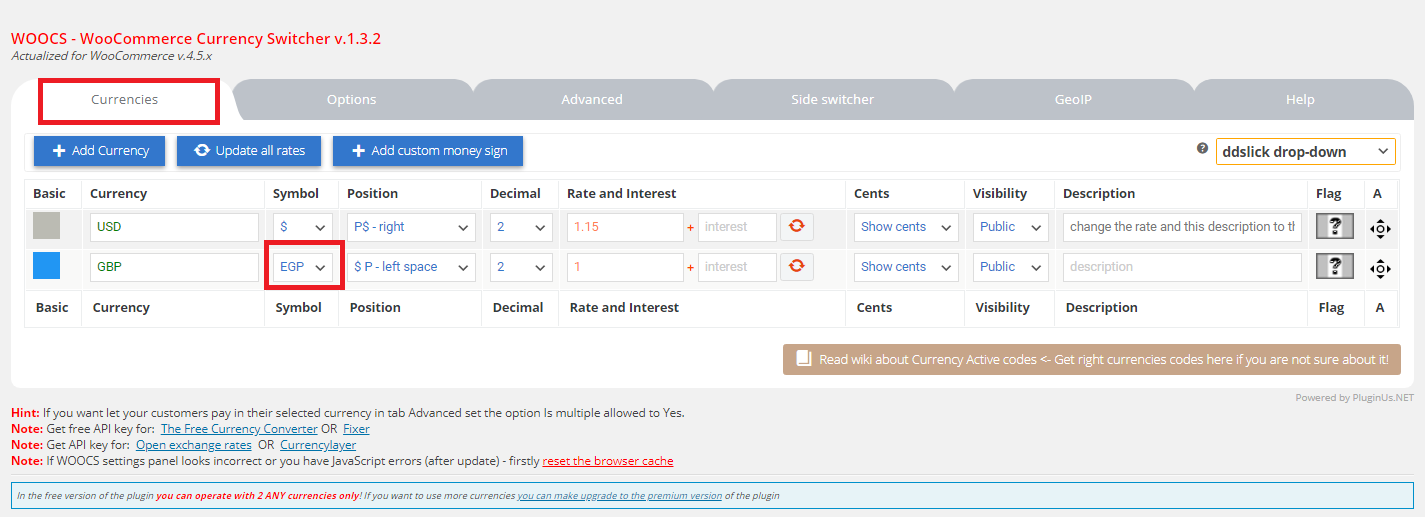Image resolution: width=1425 pixels, height=517 pixels.
Task: Refresh the USD row rate icon
Action: [x=796, y=227]
